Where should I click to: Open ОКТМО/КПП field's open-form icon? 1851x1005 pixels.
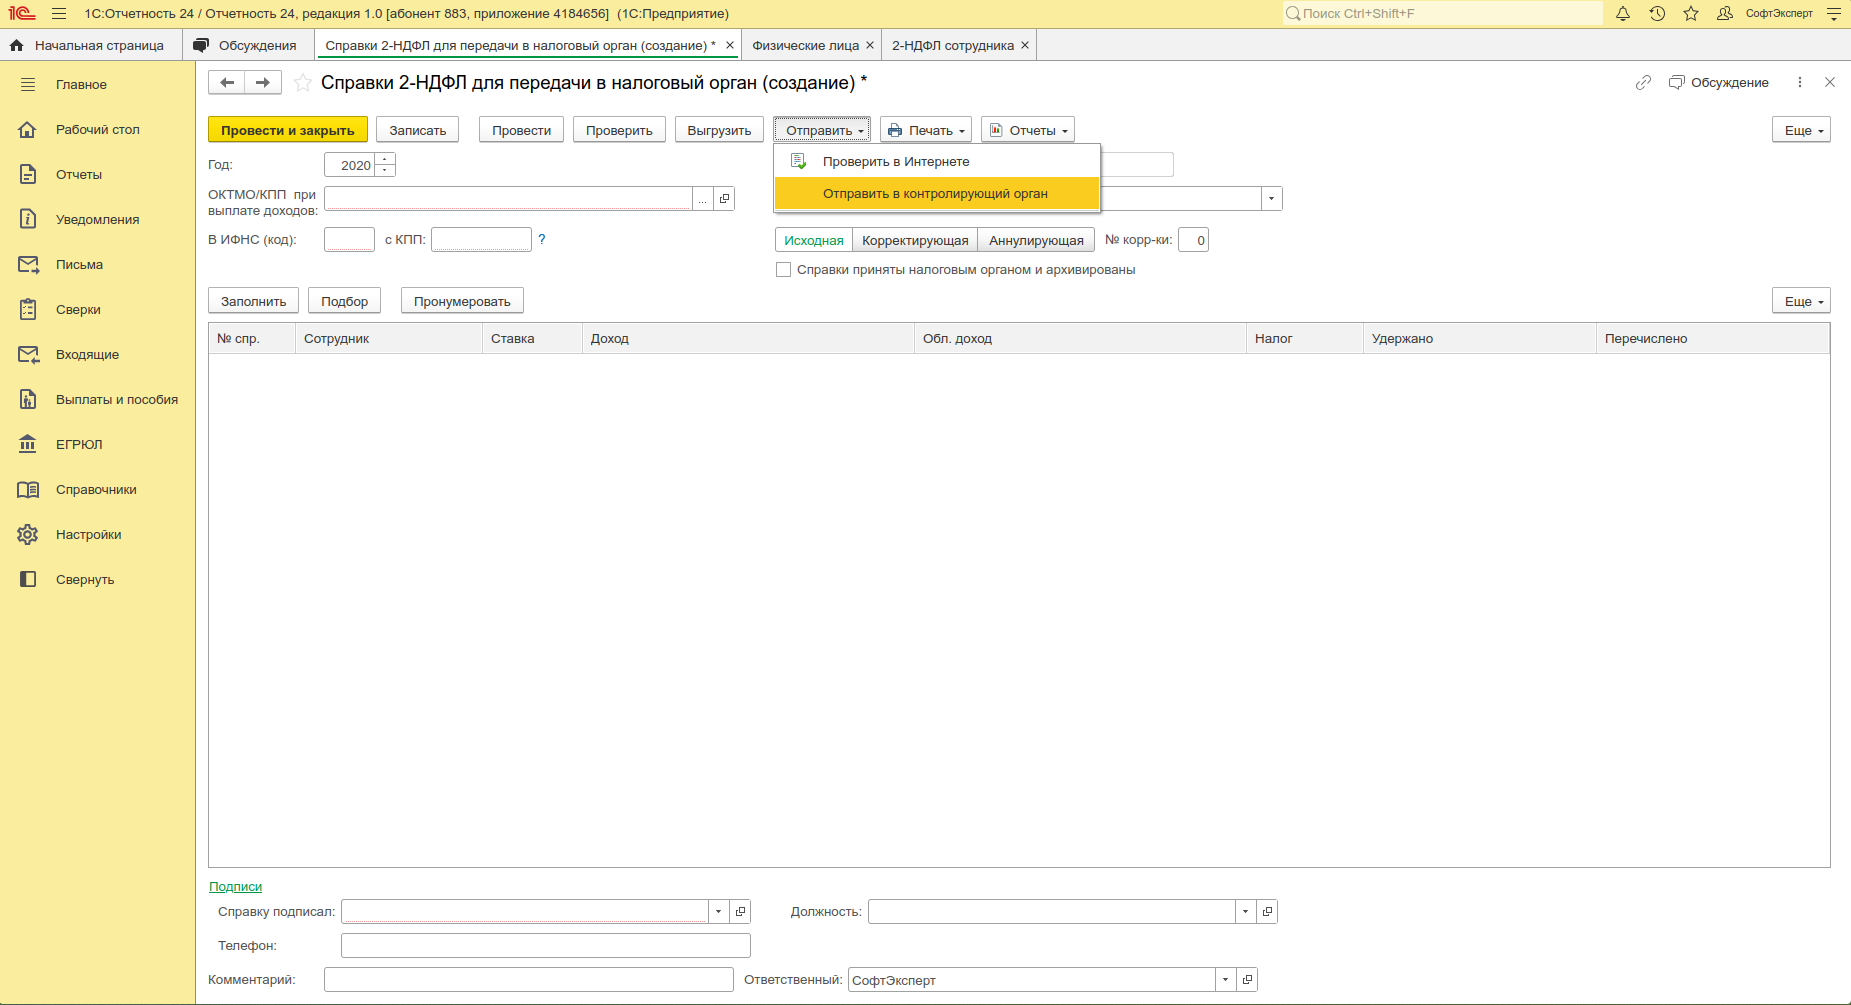(725, 199)
